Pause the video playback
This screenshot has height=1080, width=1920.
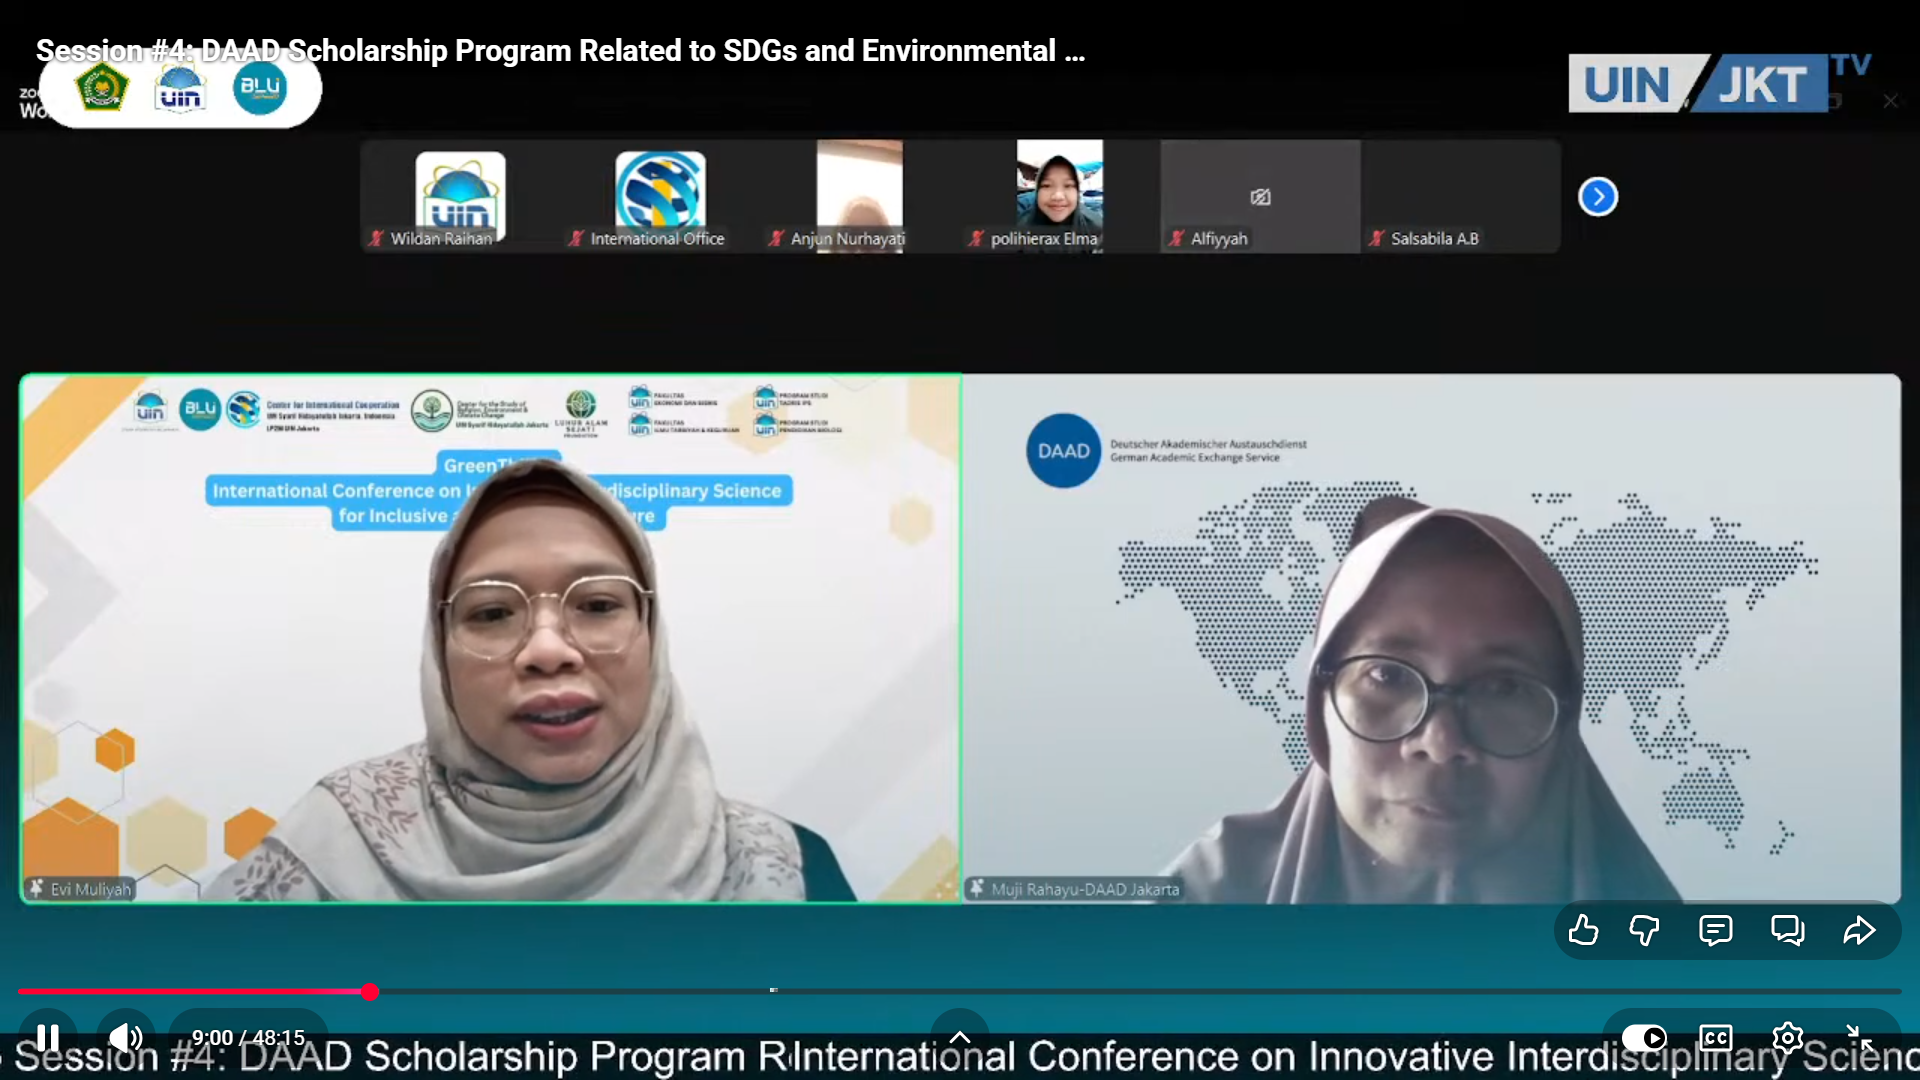coord(47,1037)
